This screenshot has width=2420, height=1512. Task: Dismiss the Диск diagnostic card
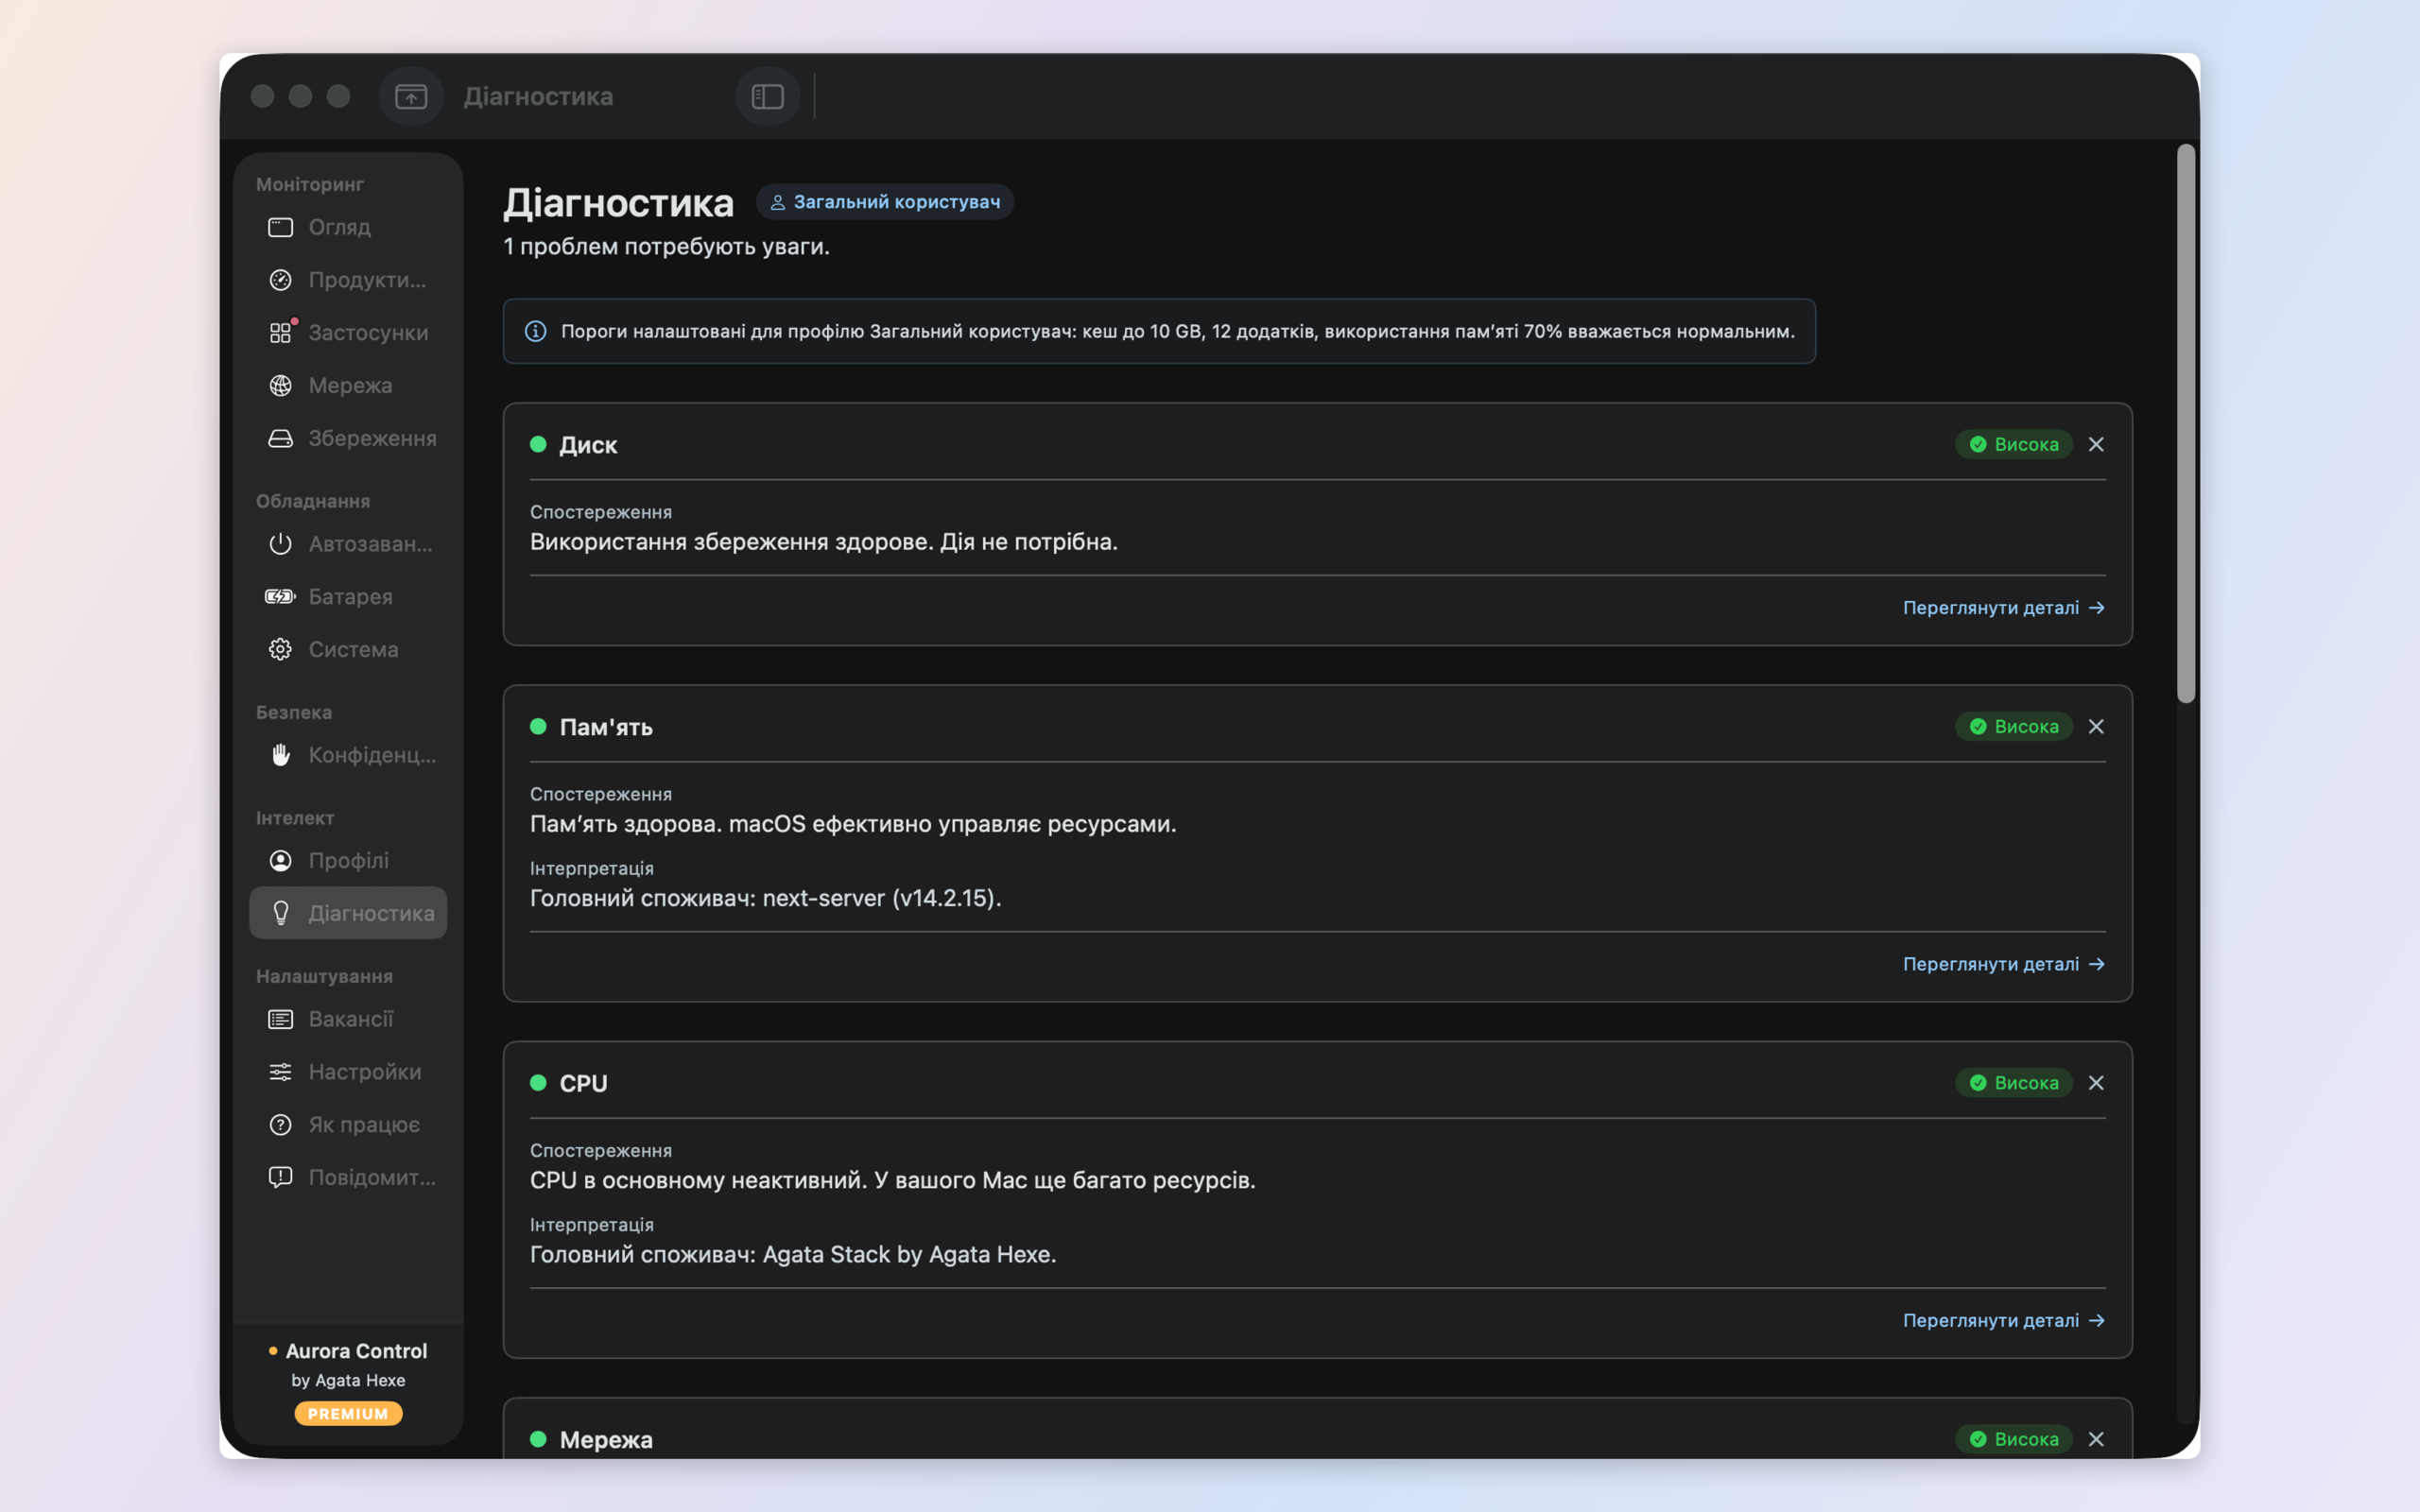tap(2096, 444)
